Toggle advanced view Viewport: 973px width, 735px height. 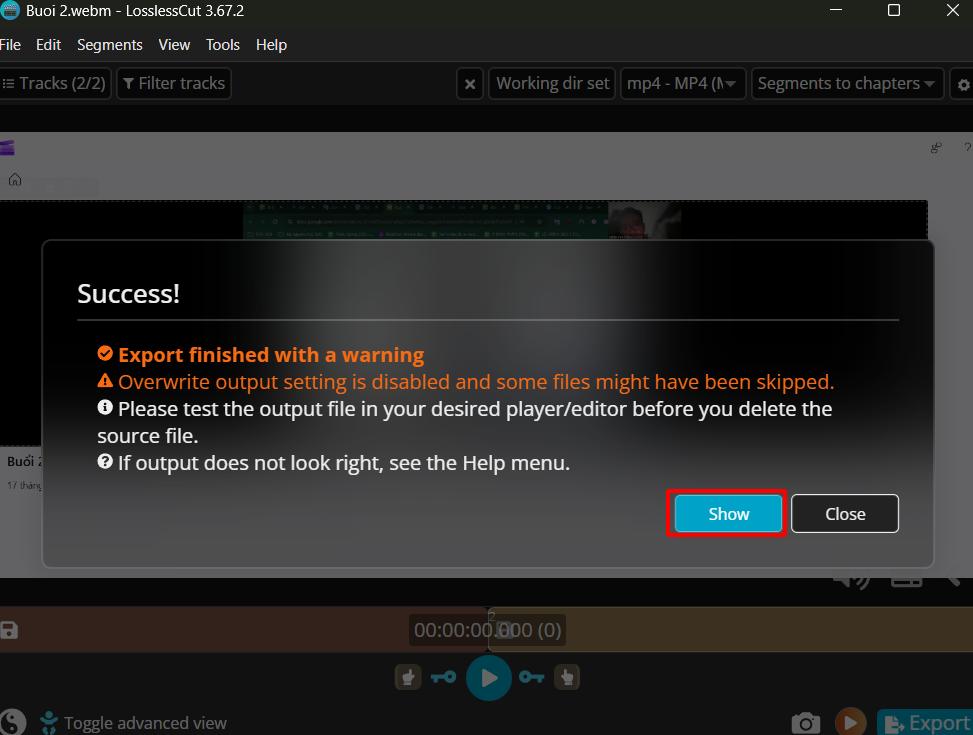[x=133, y=723]
